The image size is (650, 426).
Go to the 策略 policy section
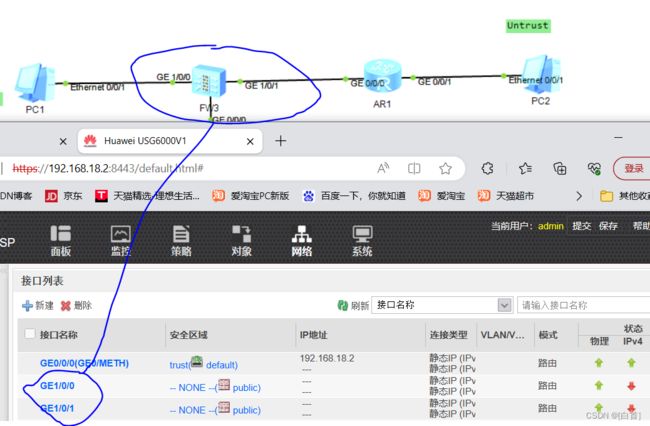pyautogui.click(x=181, y=240)
